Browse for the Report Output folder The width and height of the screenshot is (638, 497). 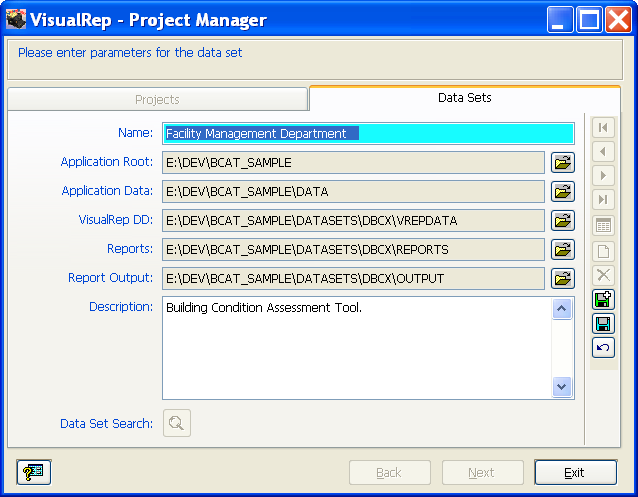(x=562, y=278)
